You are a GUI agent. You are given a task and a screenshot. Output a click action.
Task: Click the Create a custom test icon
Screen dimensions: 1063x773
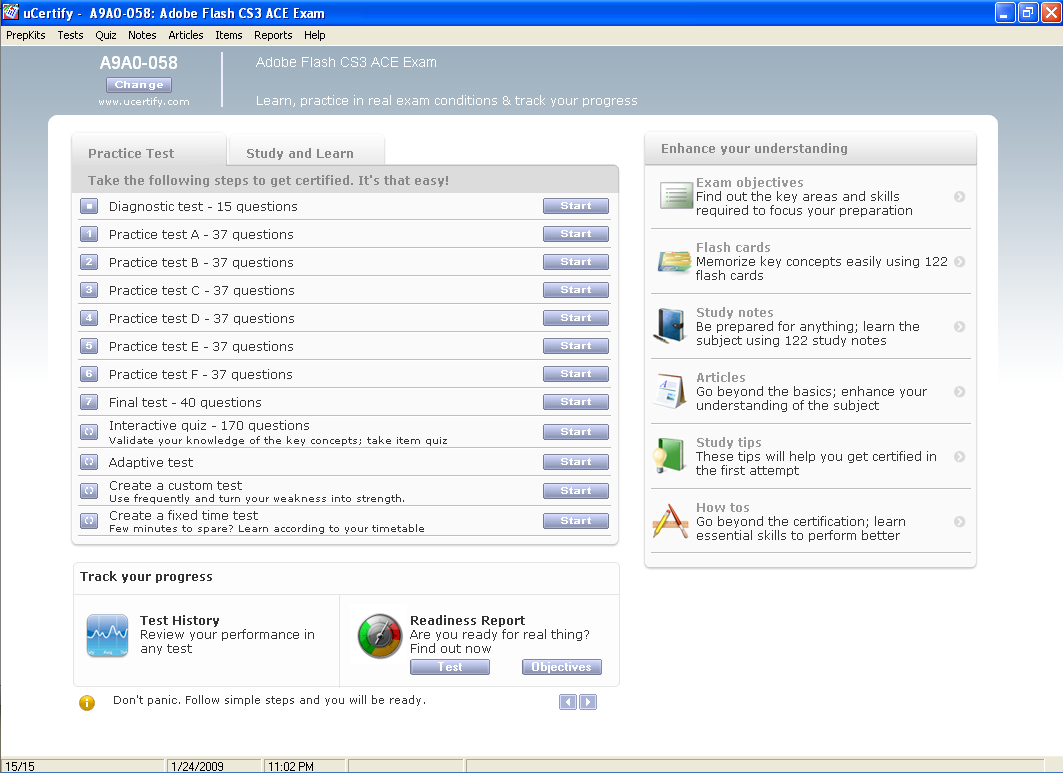(x=89, y=491)
